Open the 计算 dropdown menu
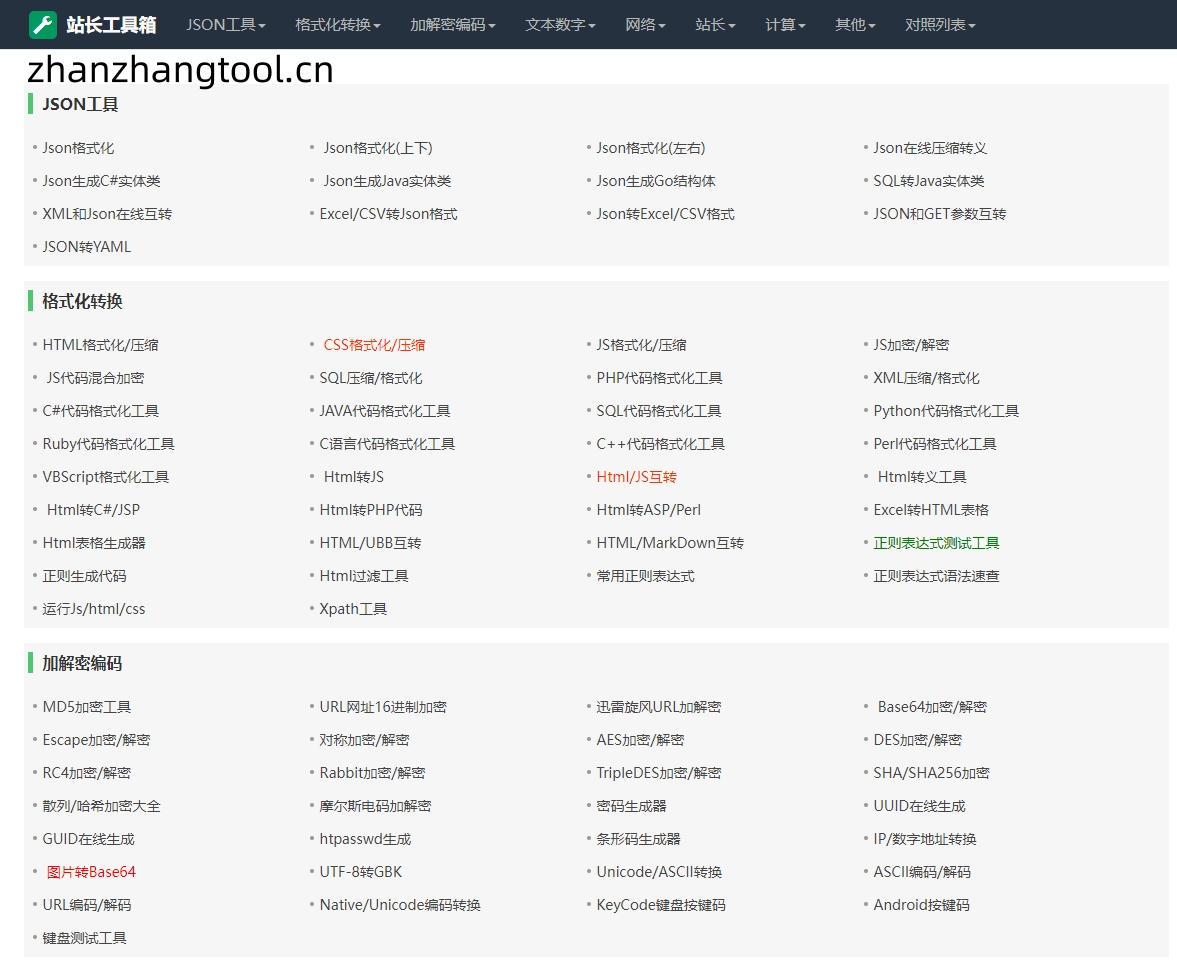 tap(785, 25)
